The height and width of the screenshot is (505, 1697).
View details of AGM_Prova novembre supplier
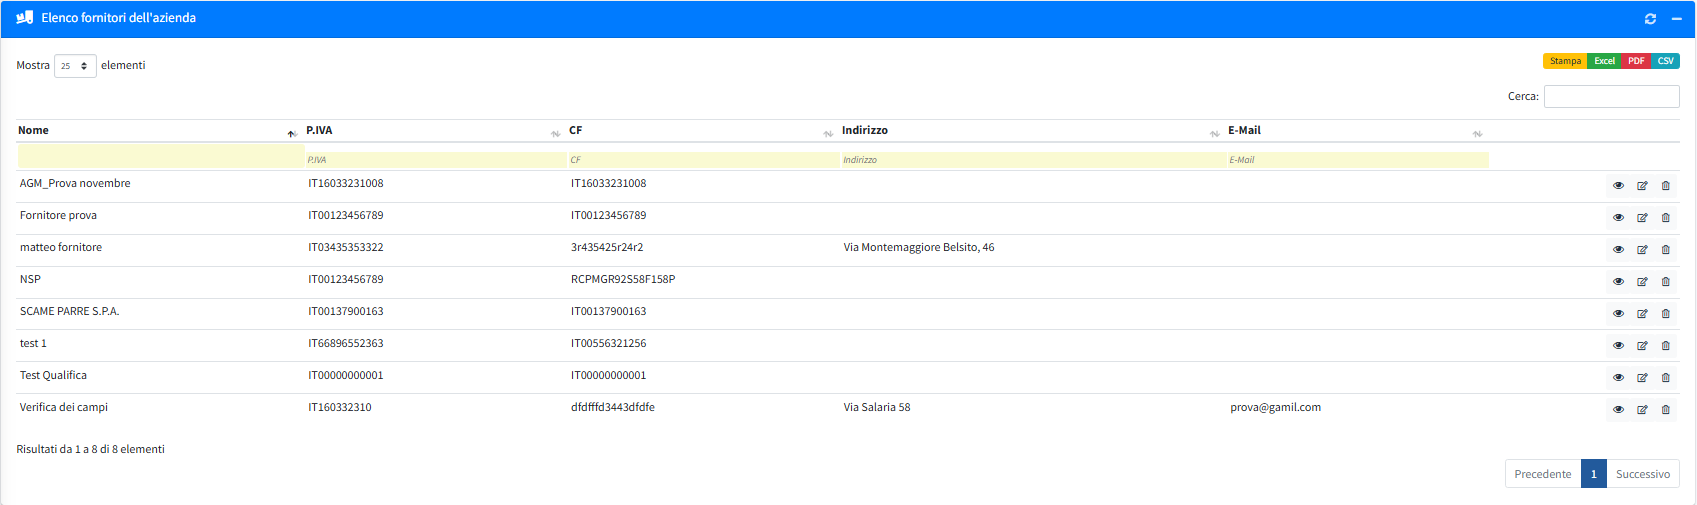(1618, 186)
